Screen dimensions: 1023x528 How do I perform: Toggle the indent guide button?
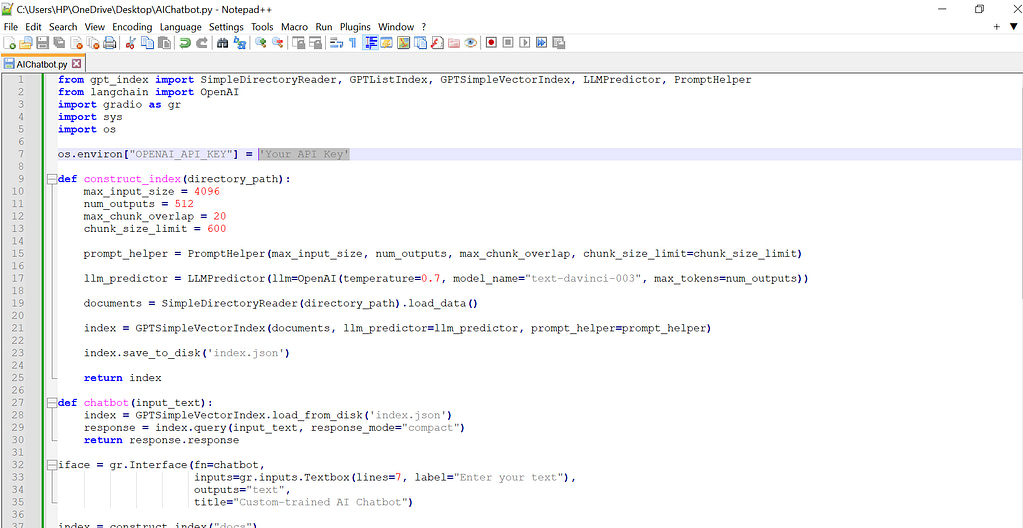(370, 43)
